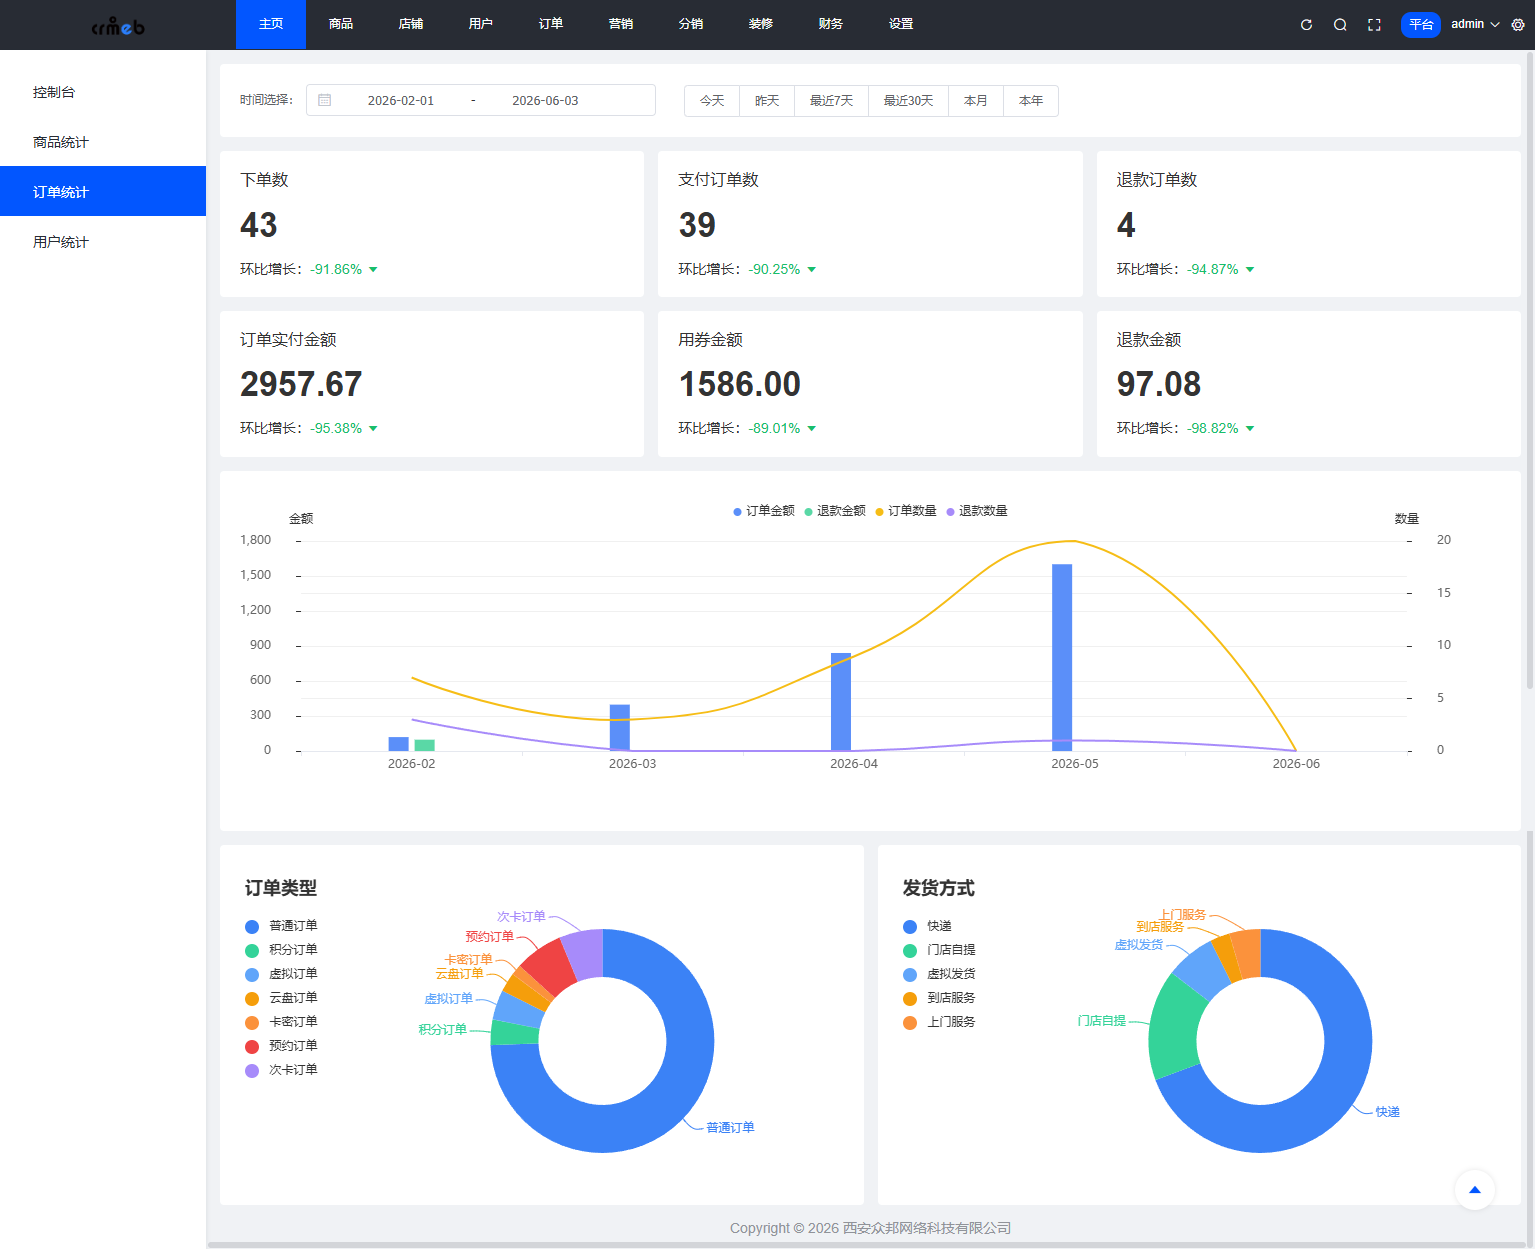Viewport: 1535px width, 1249px height.
Task: Toggle fullscreen mode icon
Action: click(x=1374, y=25)
